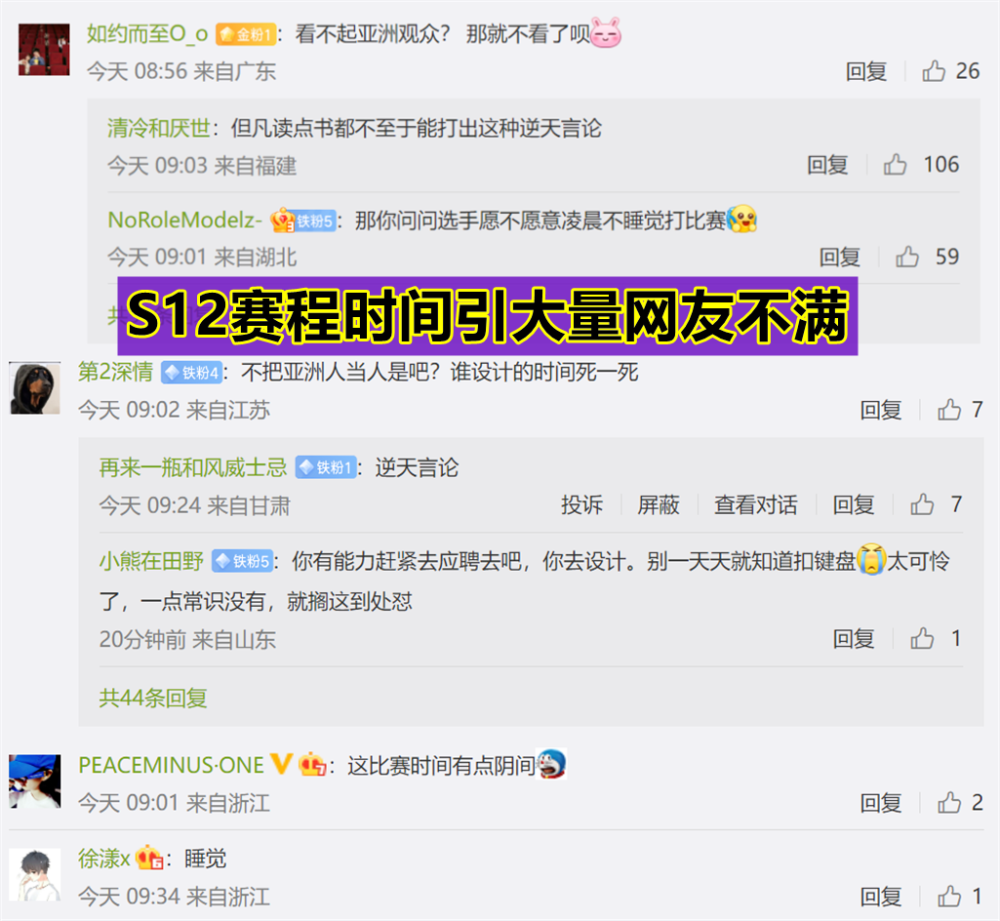This screenshot has height=921, width=1000.
Task: Like NoRoleModelz-'s reply with 59 likes
Action: [908, 256]
